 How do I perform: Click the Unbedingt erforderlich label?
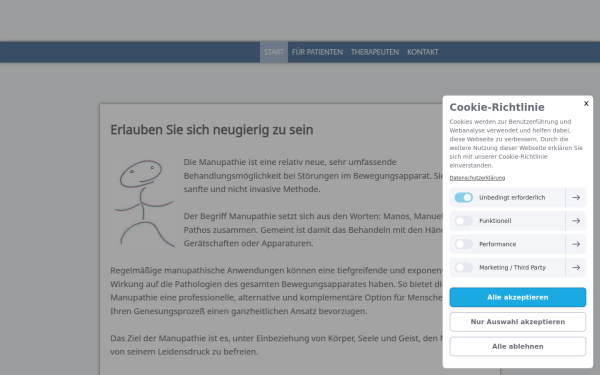[x=512, y=197]
